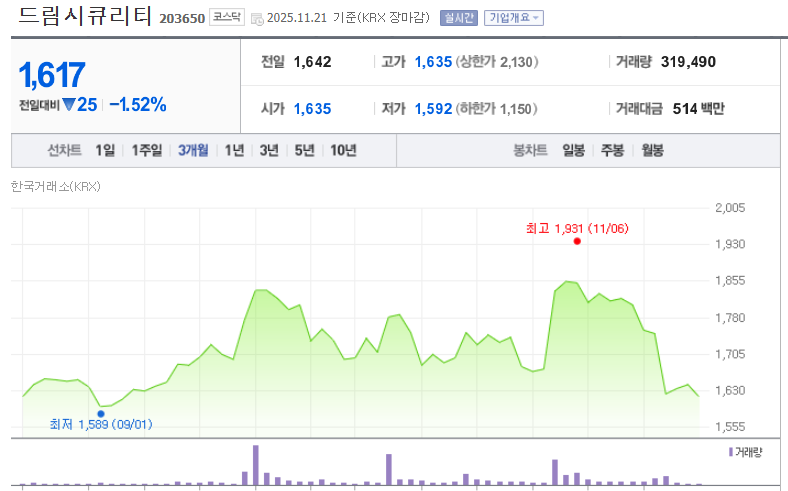The image size is (788, 491).
Task: Click the current price 1,617
Action: tap(52, 75)
